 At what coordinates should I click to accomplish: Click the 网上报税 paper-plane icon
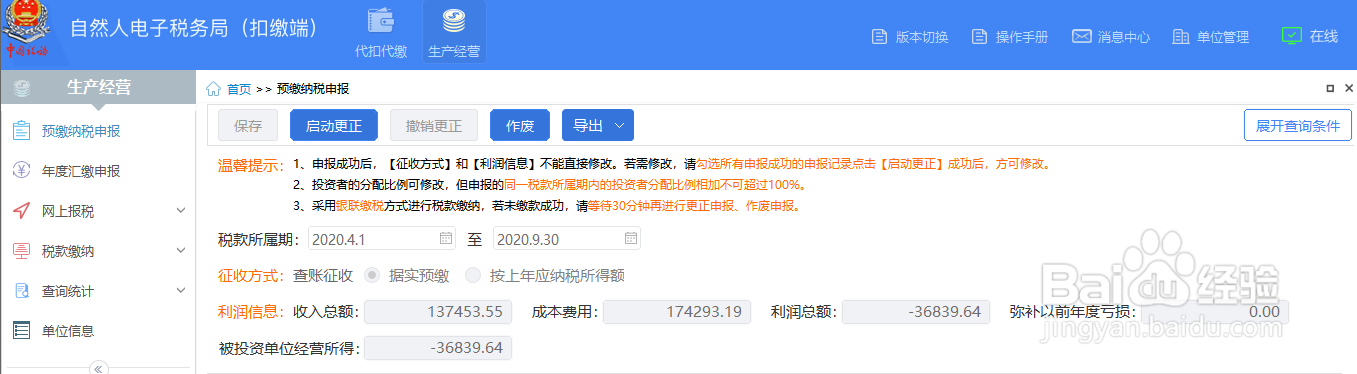pos(21,211)
